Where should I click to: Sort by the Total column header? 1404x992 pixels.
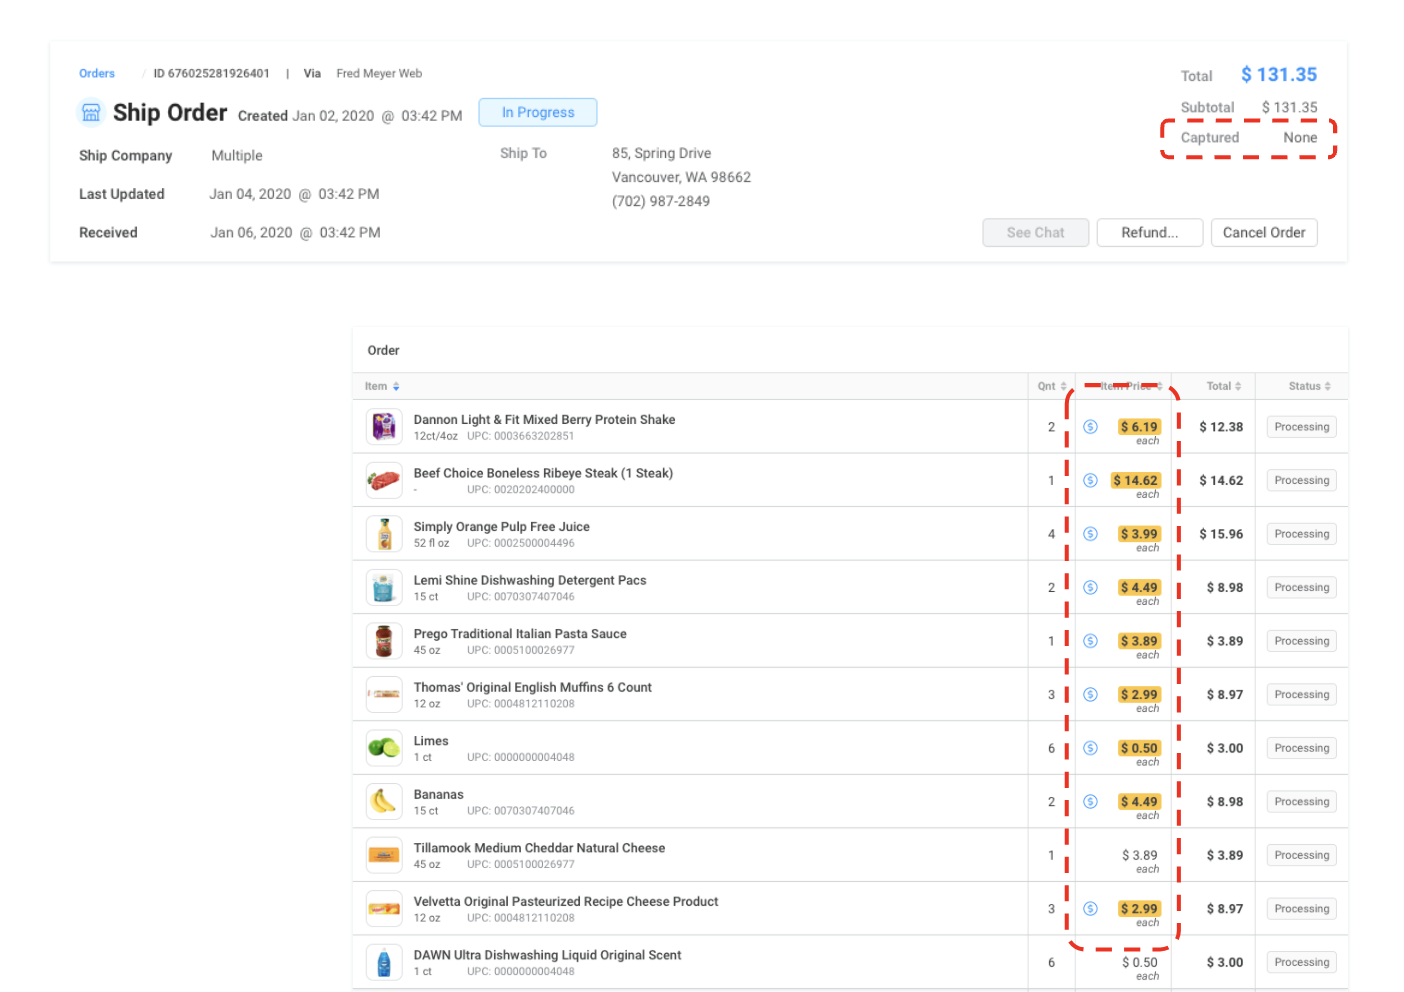coord(1223,387)
